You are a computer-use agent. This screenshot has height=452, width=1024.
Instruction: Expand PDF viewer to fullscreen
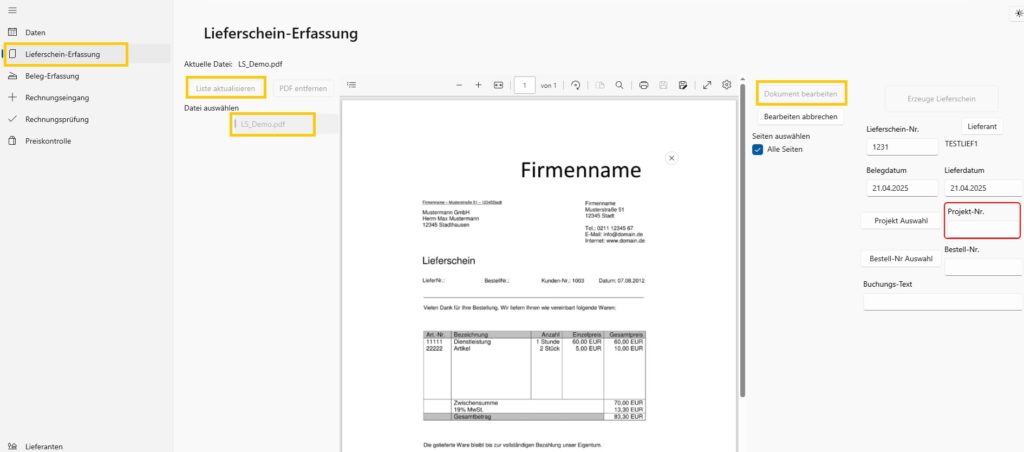pos(707,85)
